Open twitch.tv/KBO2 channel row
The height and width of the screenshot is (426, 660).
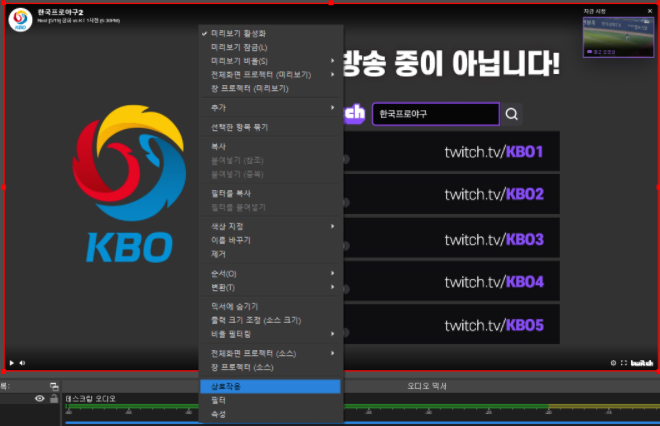[x=452, y=194]
